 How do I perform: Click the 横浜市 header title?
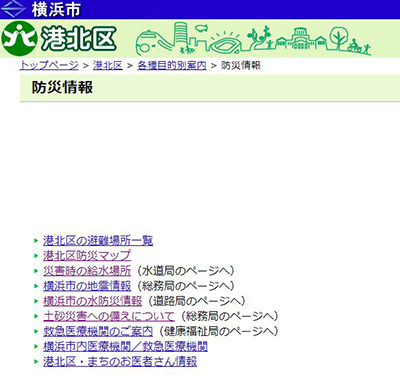pos(56,9)
